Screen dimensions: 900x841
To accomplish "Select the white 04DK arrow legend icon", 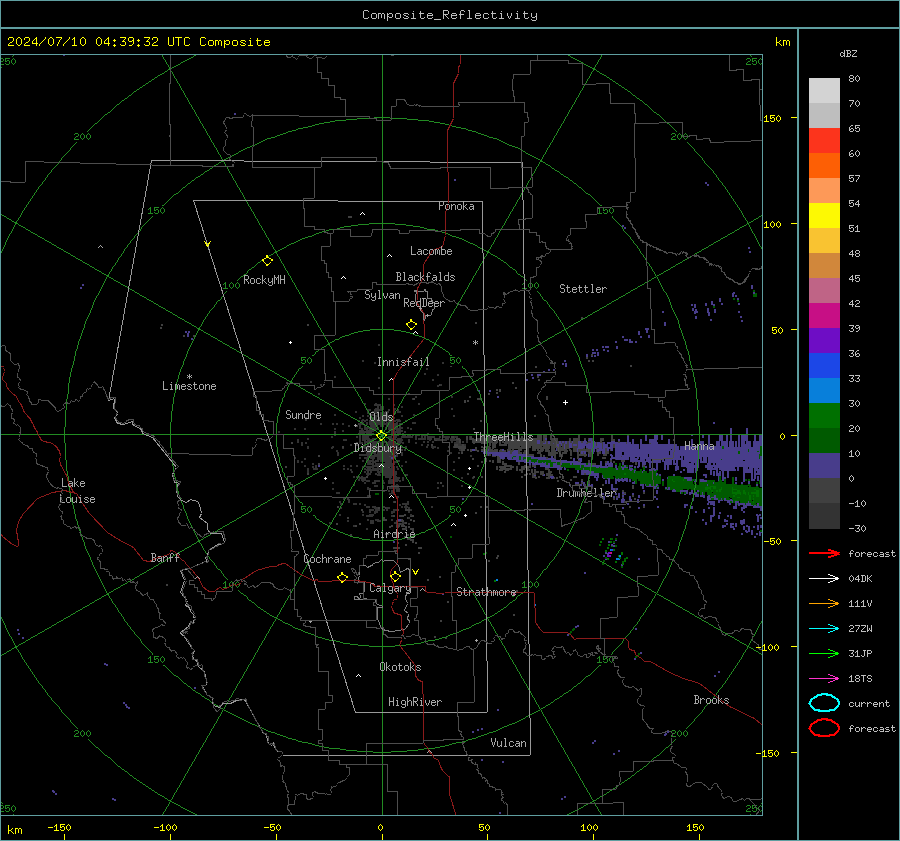I will (x=824, y=579).
